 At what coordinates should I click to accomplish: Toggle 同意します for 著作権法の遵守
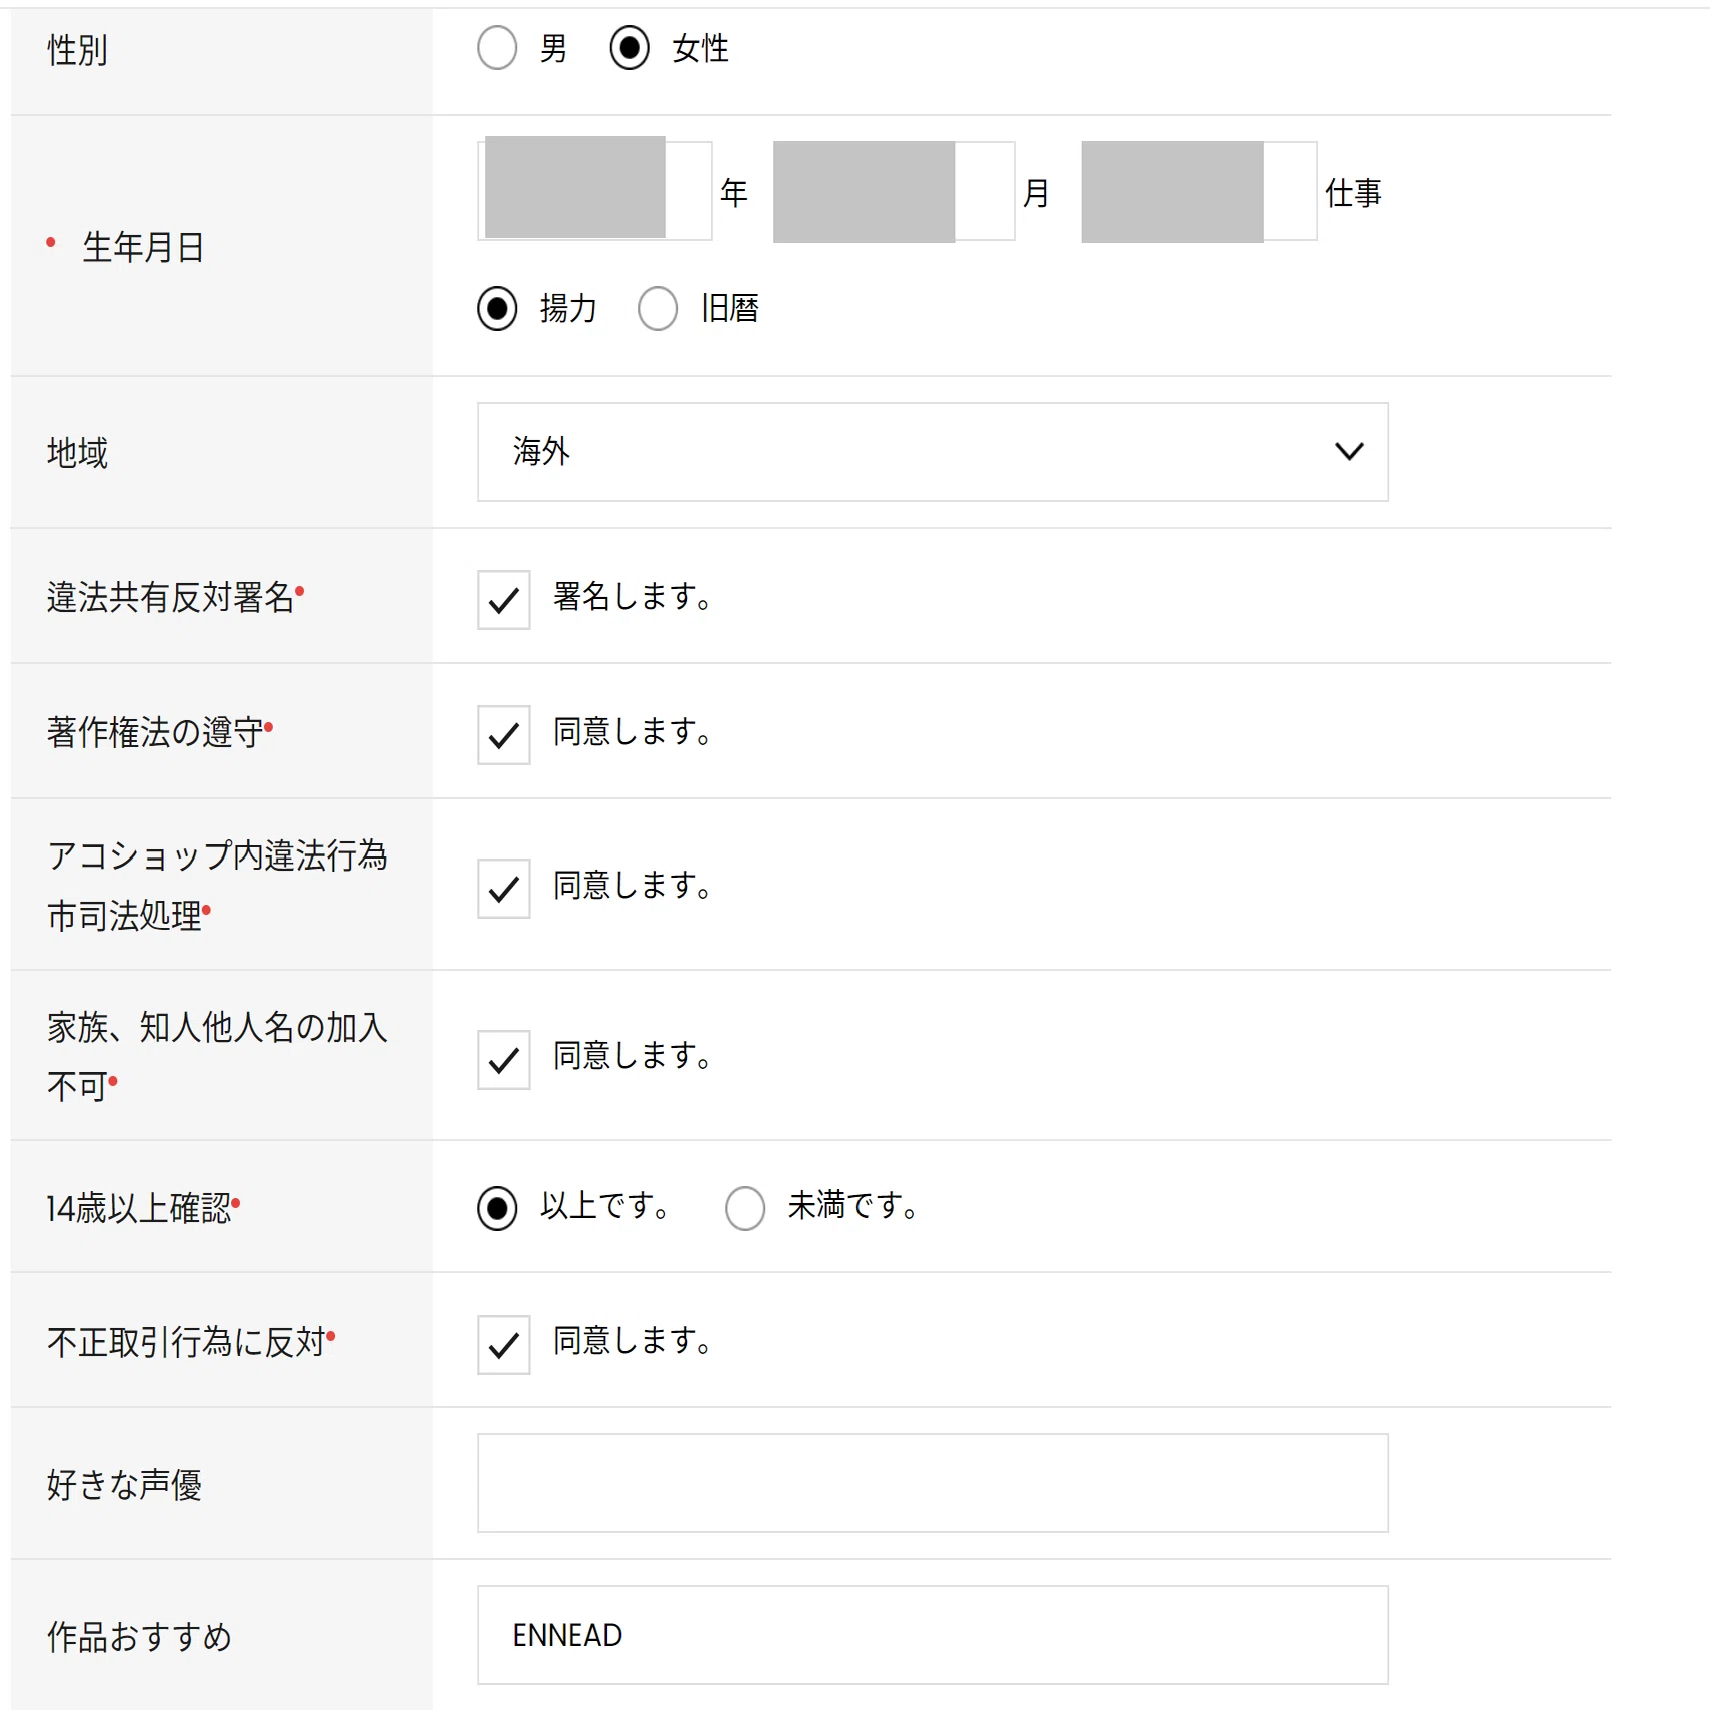pos(504,735)
